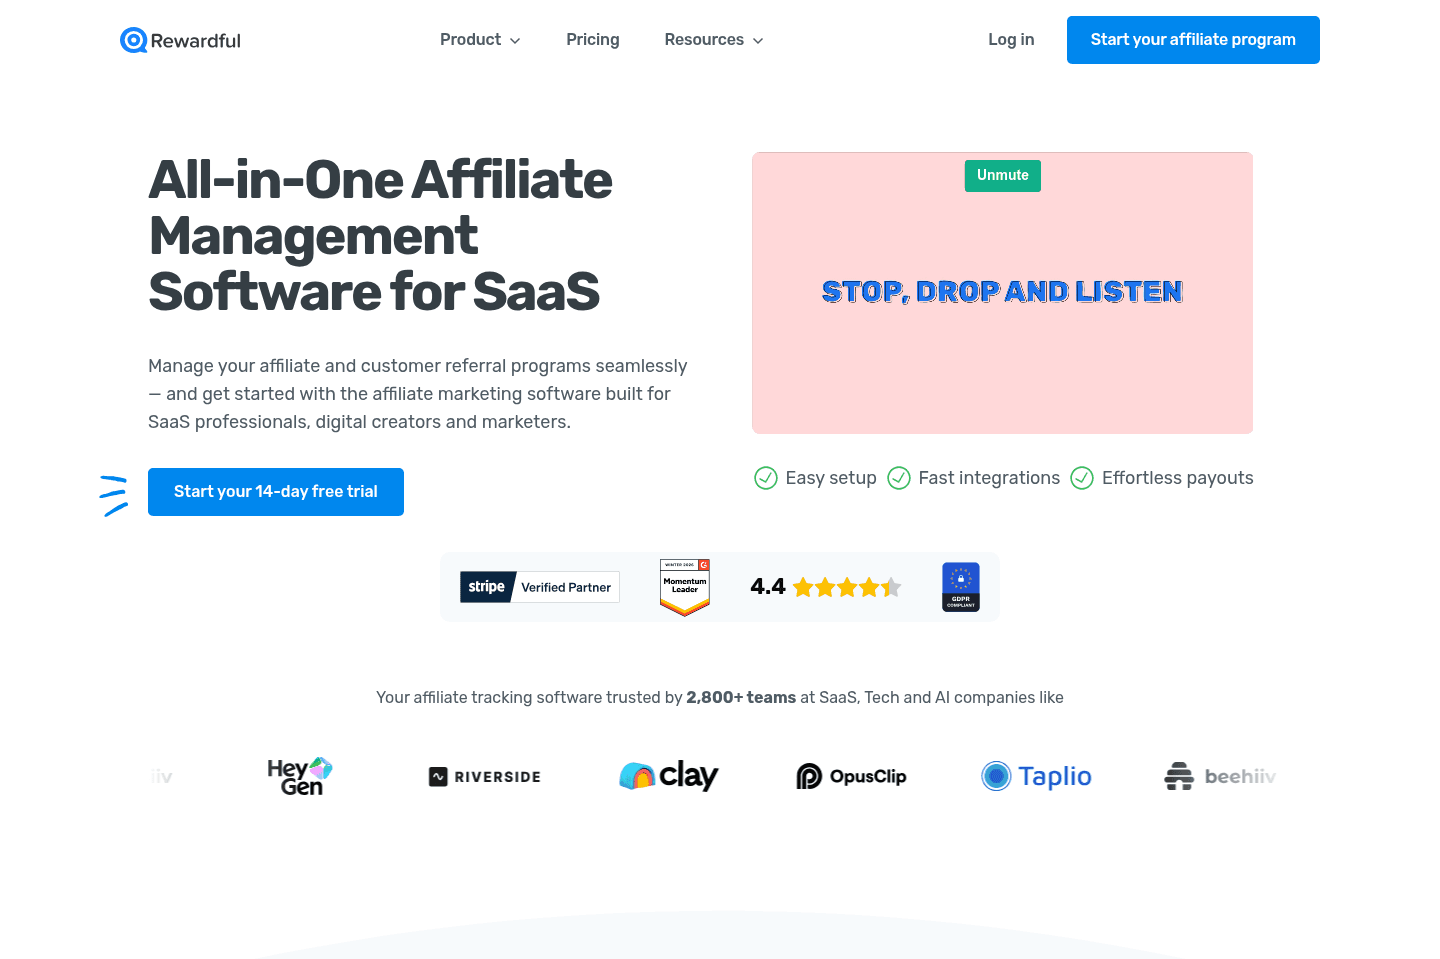Click the G2 Momentum Leader badge
Image resolution: width=1440 pixels, height=959 pixels.
pyautogui.click(x=685, y=587)
